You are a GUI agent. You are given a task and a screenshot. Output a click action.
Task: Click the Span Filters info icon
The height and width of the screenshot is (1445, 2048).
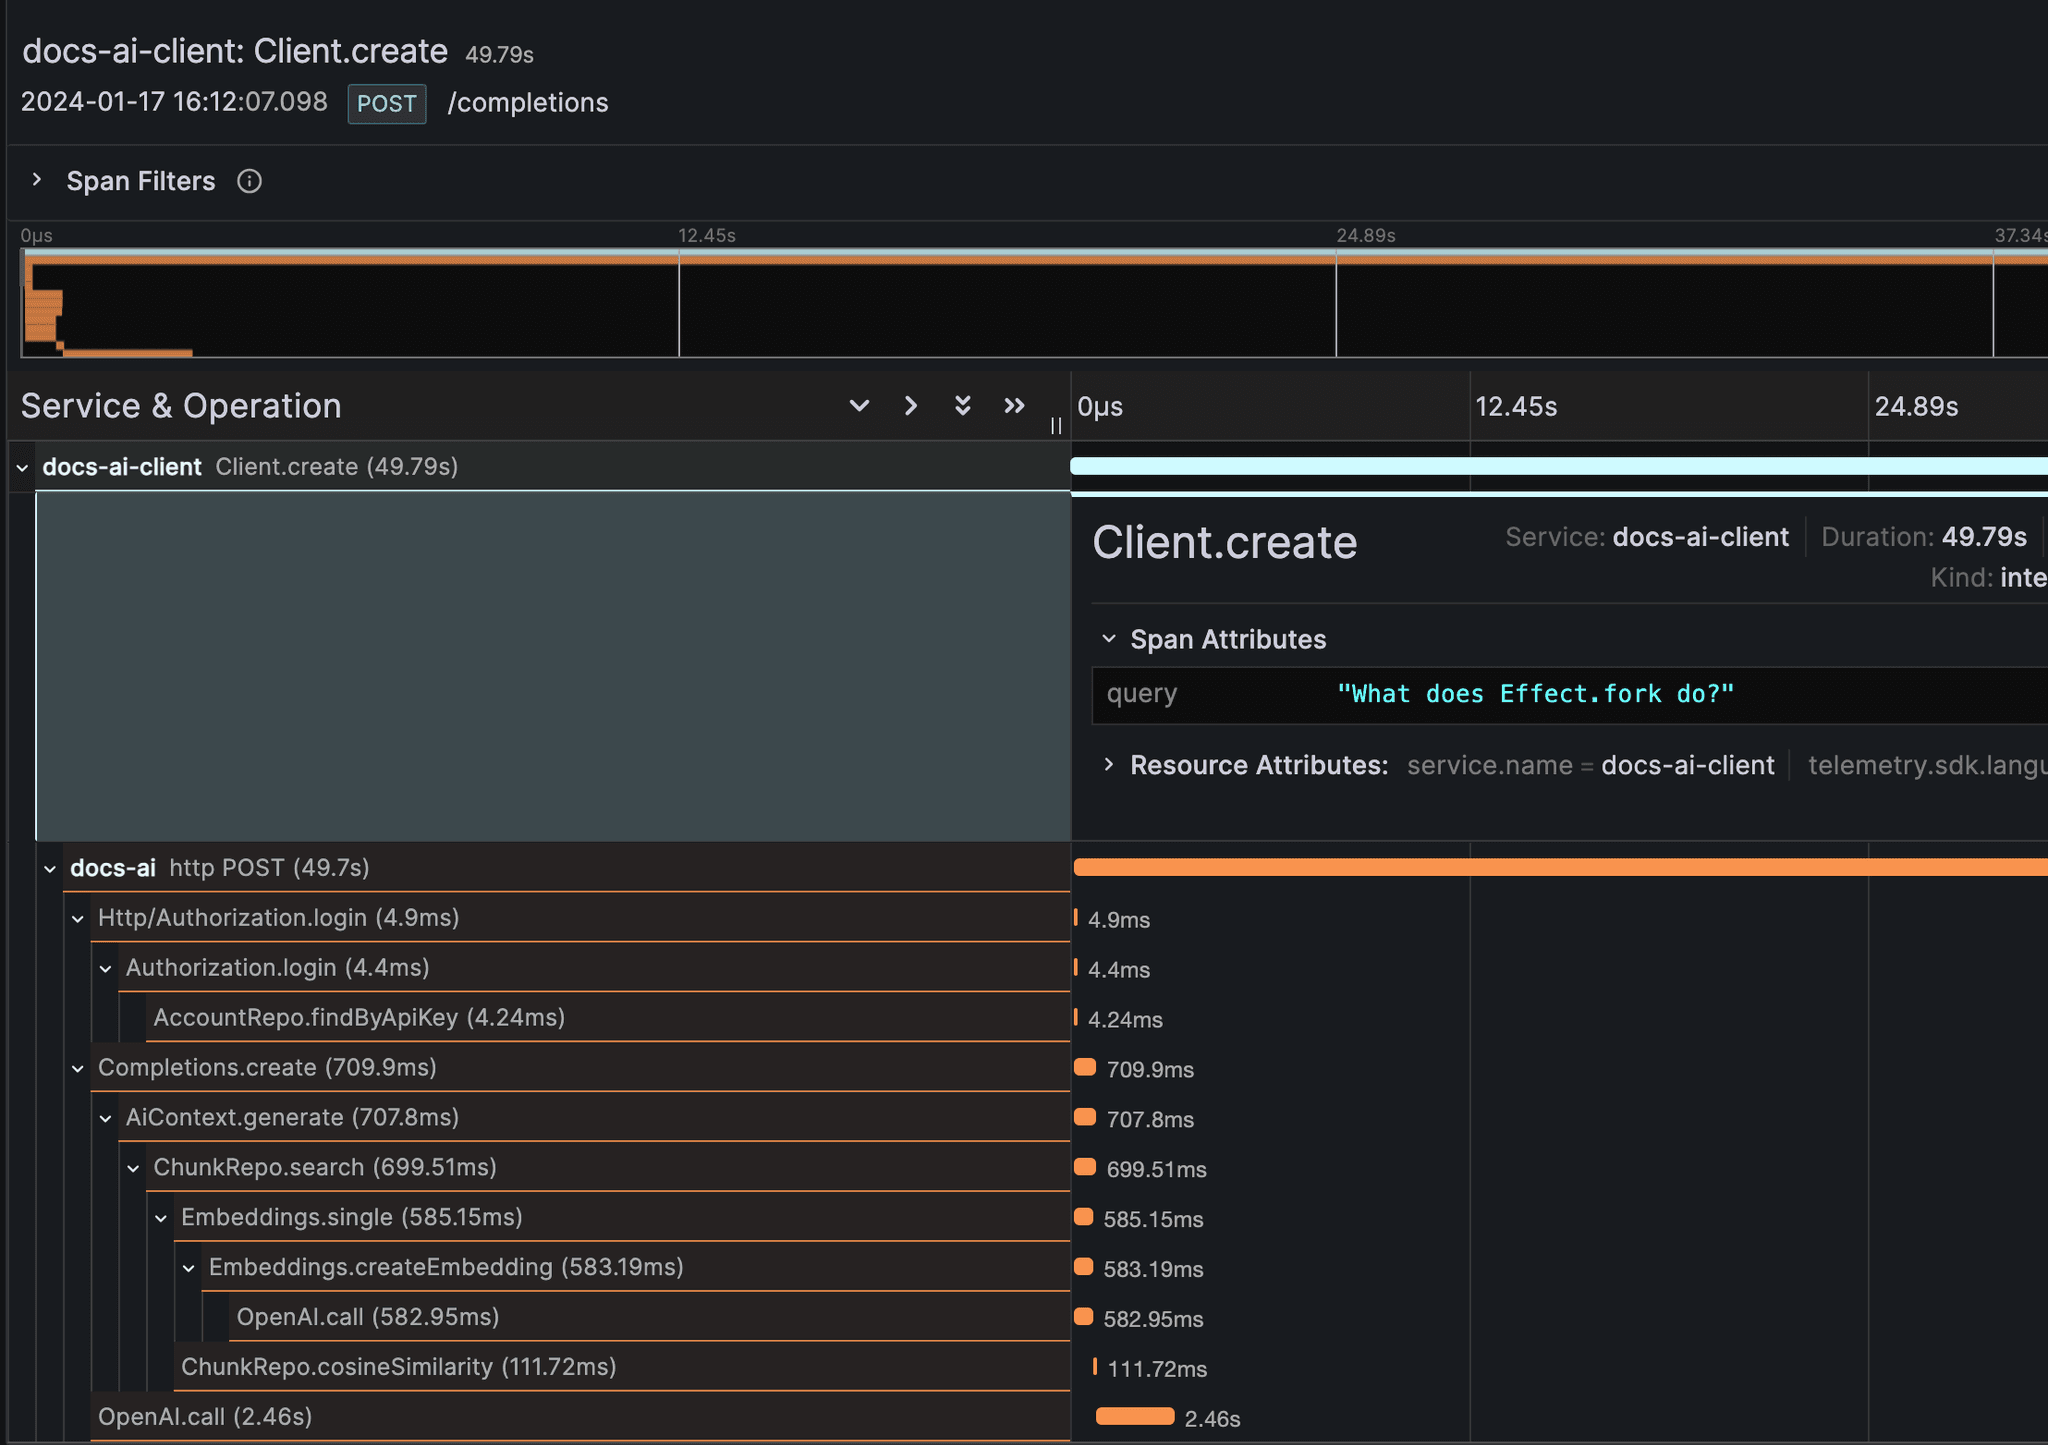[249, 181]
